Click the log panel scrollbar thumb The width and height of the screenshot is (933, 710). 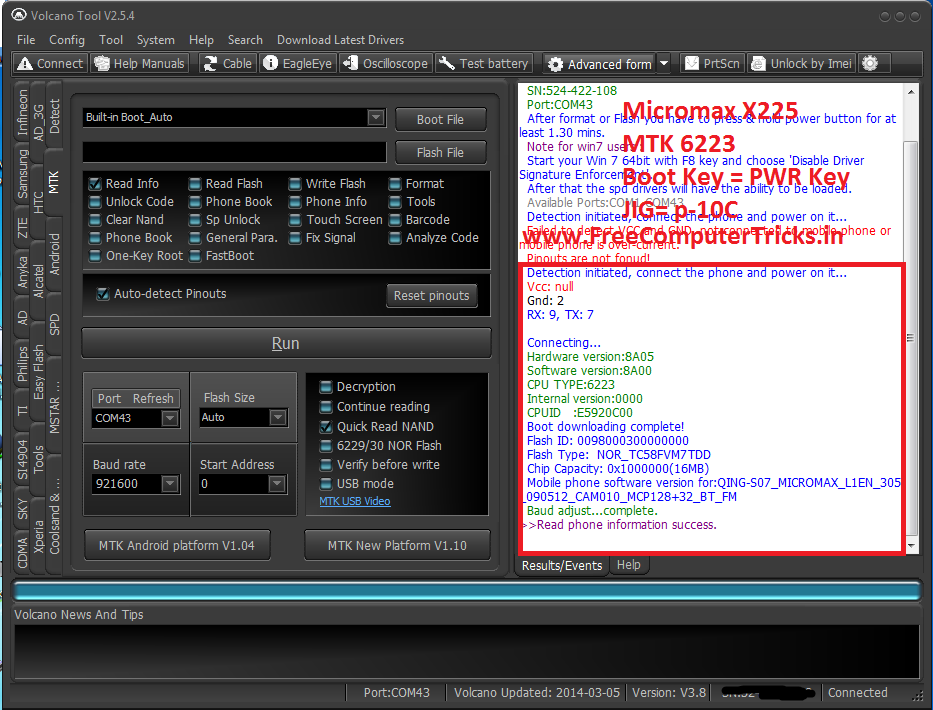[910, 337]
